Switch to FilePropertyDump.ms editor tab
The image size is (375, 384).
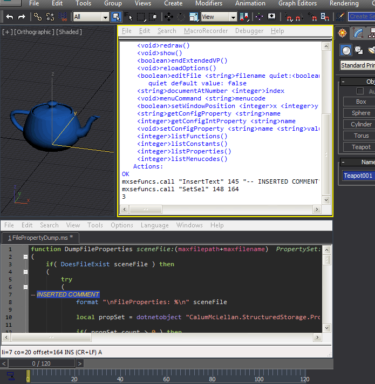pos(40,238)
